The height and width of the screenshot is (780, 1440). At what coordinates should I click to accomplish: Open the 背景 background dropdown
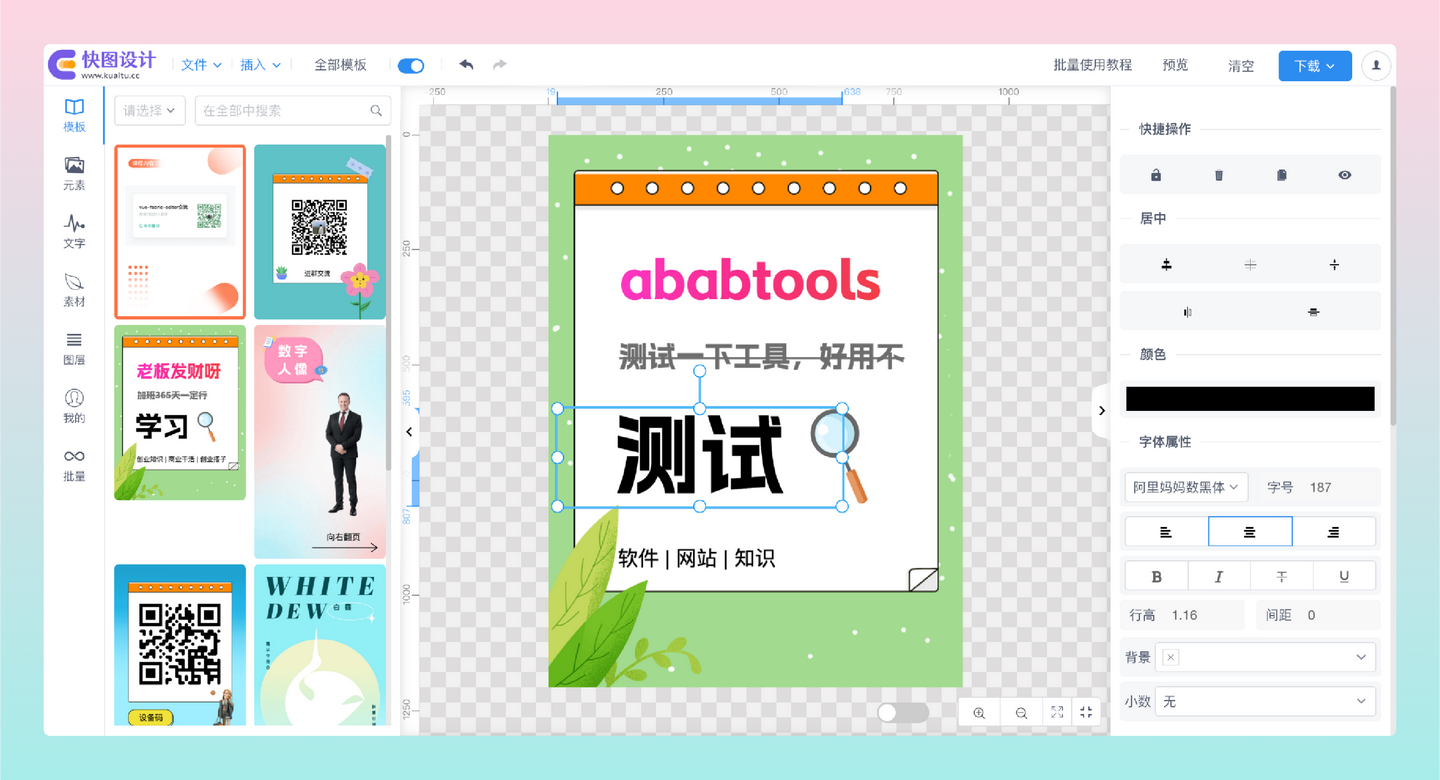pyautogui.click(x=1265, y=657)
